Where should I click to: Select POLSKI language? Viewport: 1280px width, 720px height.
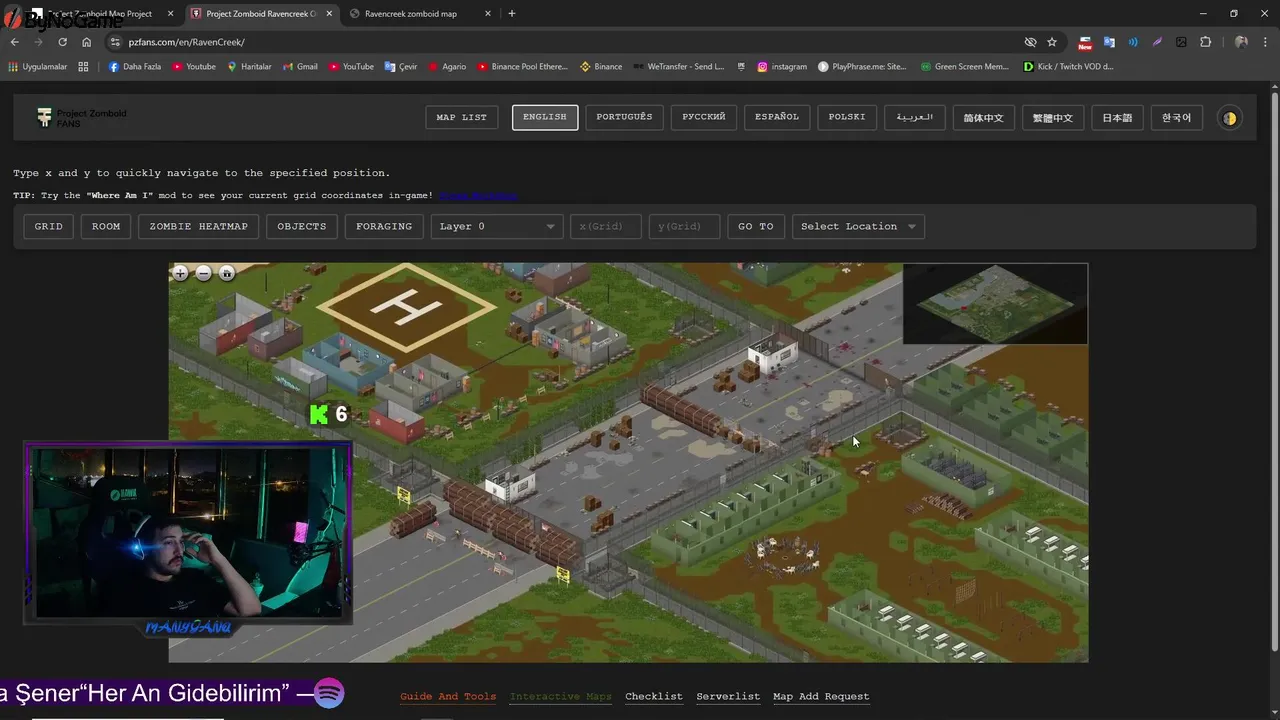click(847, 118)
